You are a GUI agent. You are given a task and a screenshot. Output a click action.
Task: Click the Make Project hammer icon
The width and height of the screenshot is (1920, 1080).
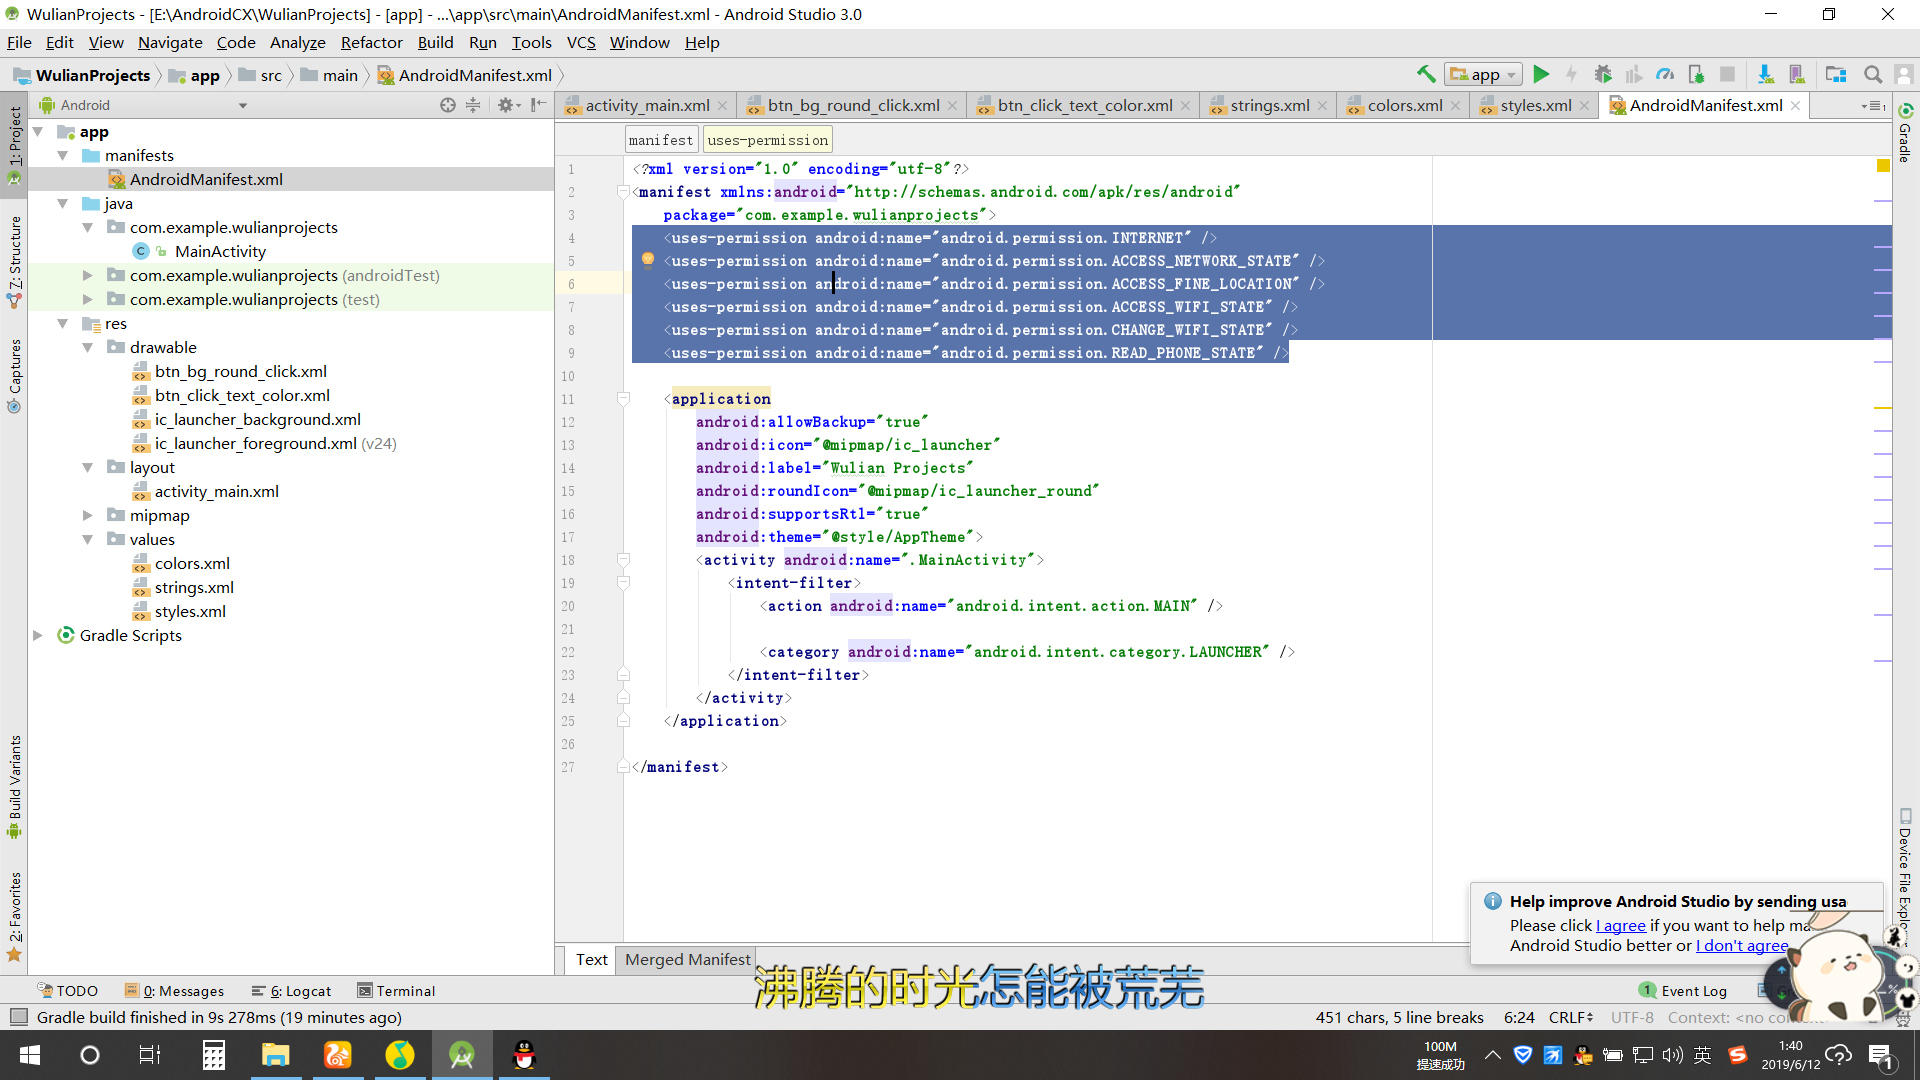click(1426, 74)
